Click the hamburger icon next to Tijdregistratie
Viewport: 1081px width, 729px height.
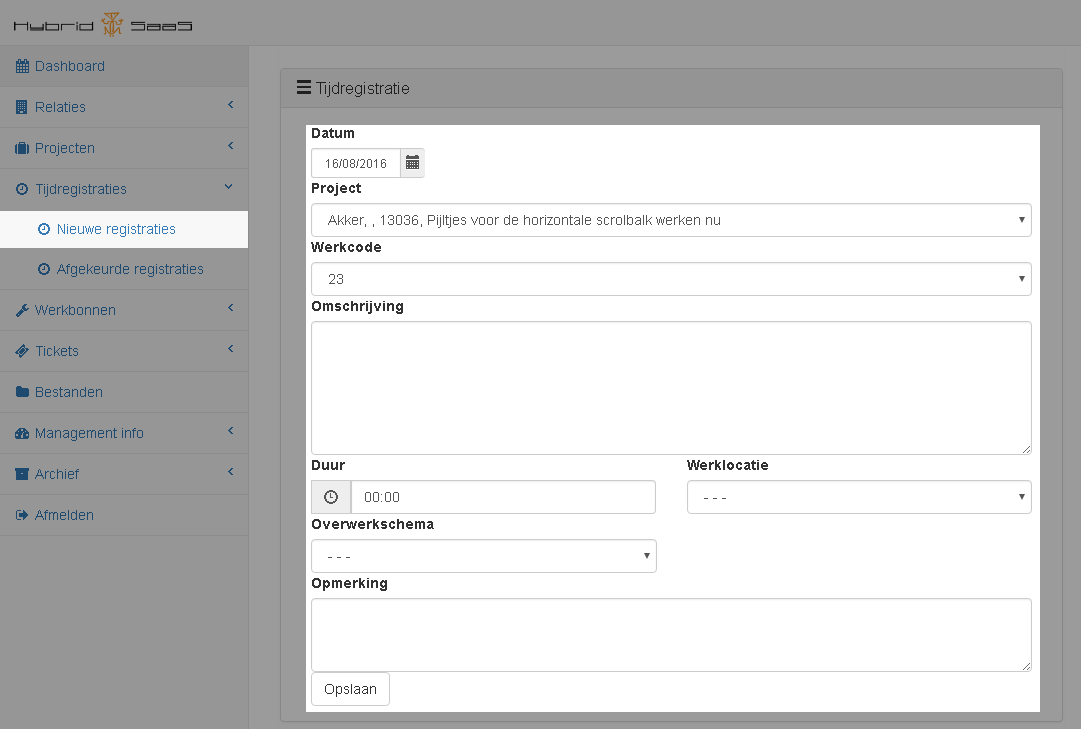click(304, 88)
